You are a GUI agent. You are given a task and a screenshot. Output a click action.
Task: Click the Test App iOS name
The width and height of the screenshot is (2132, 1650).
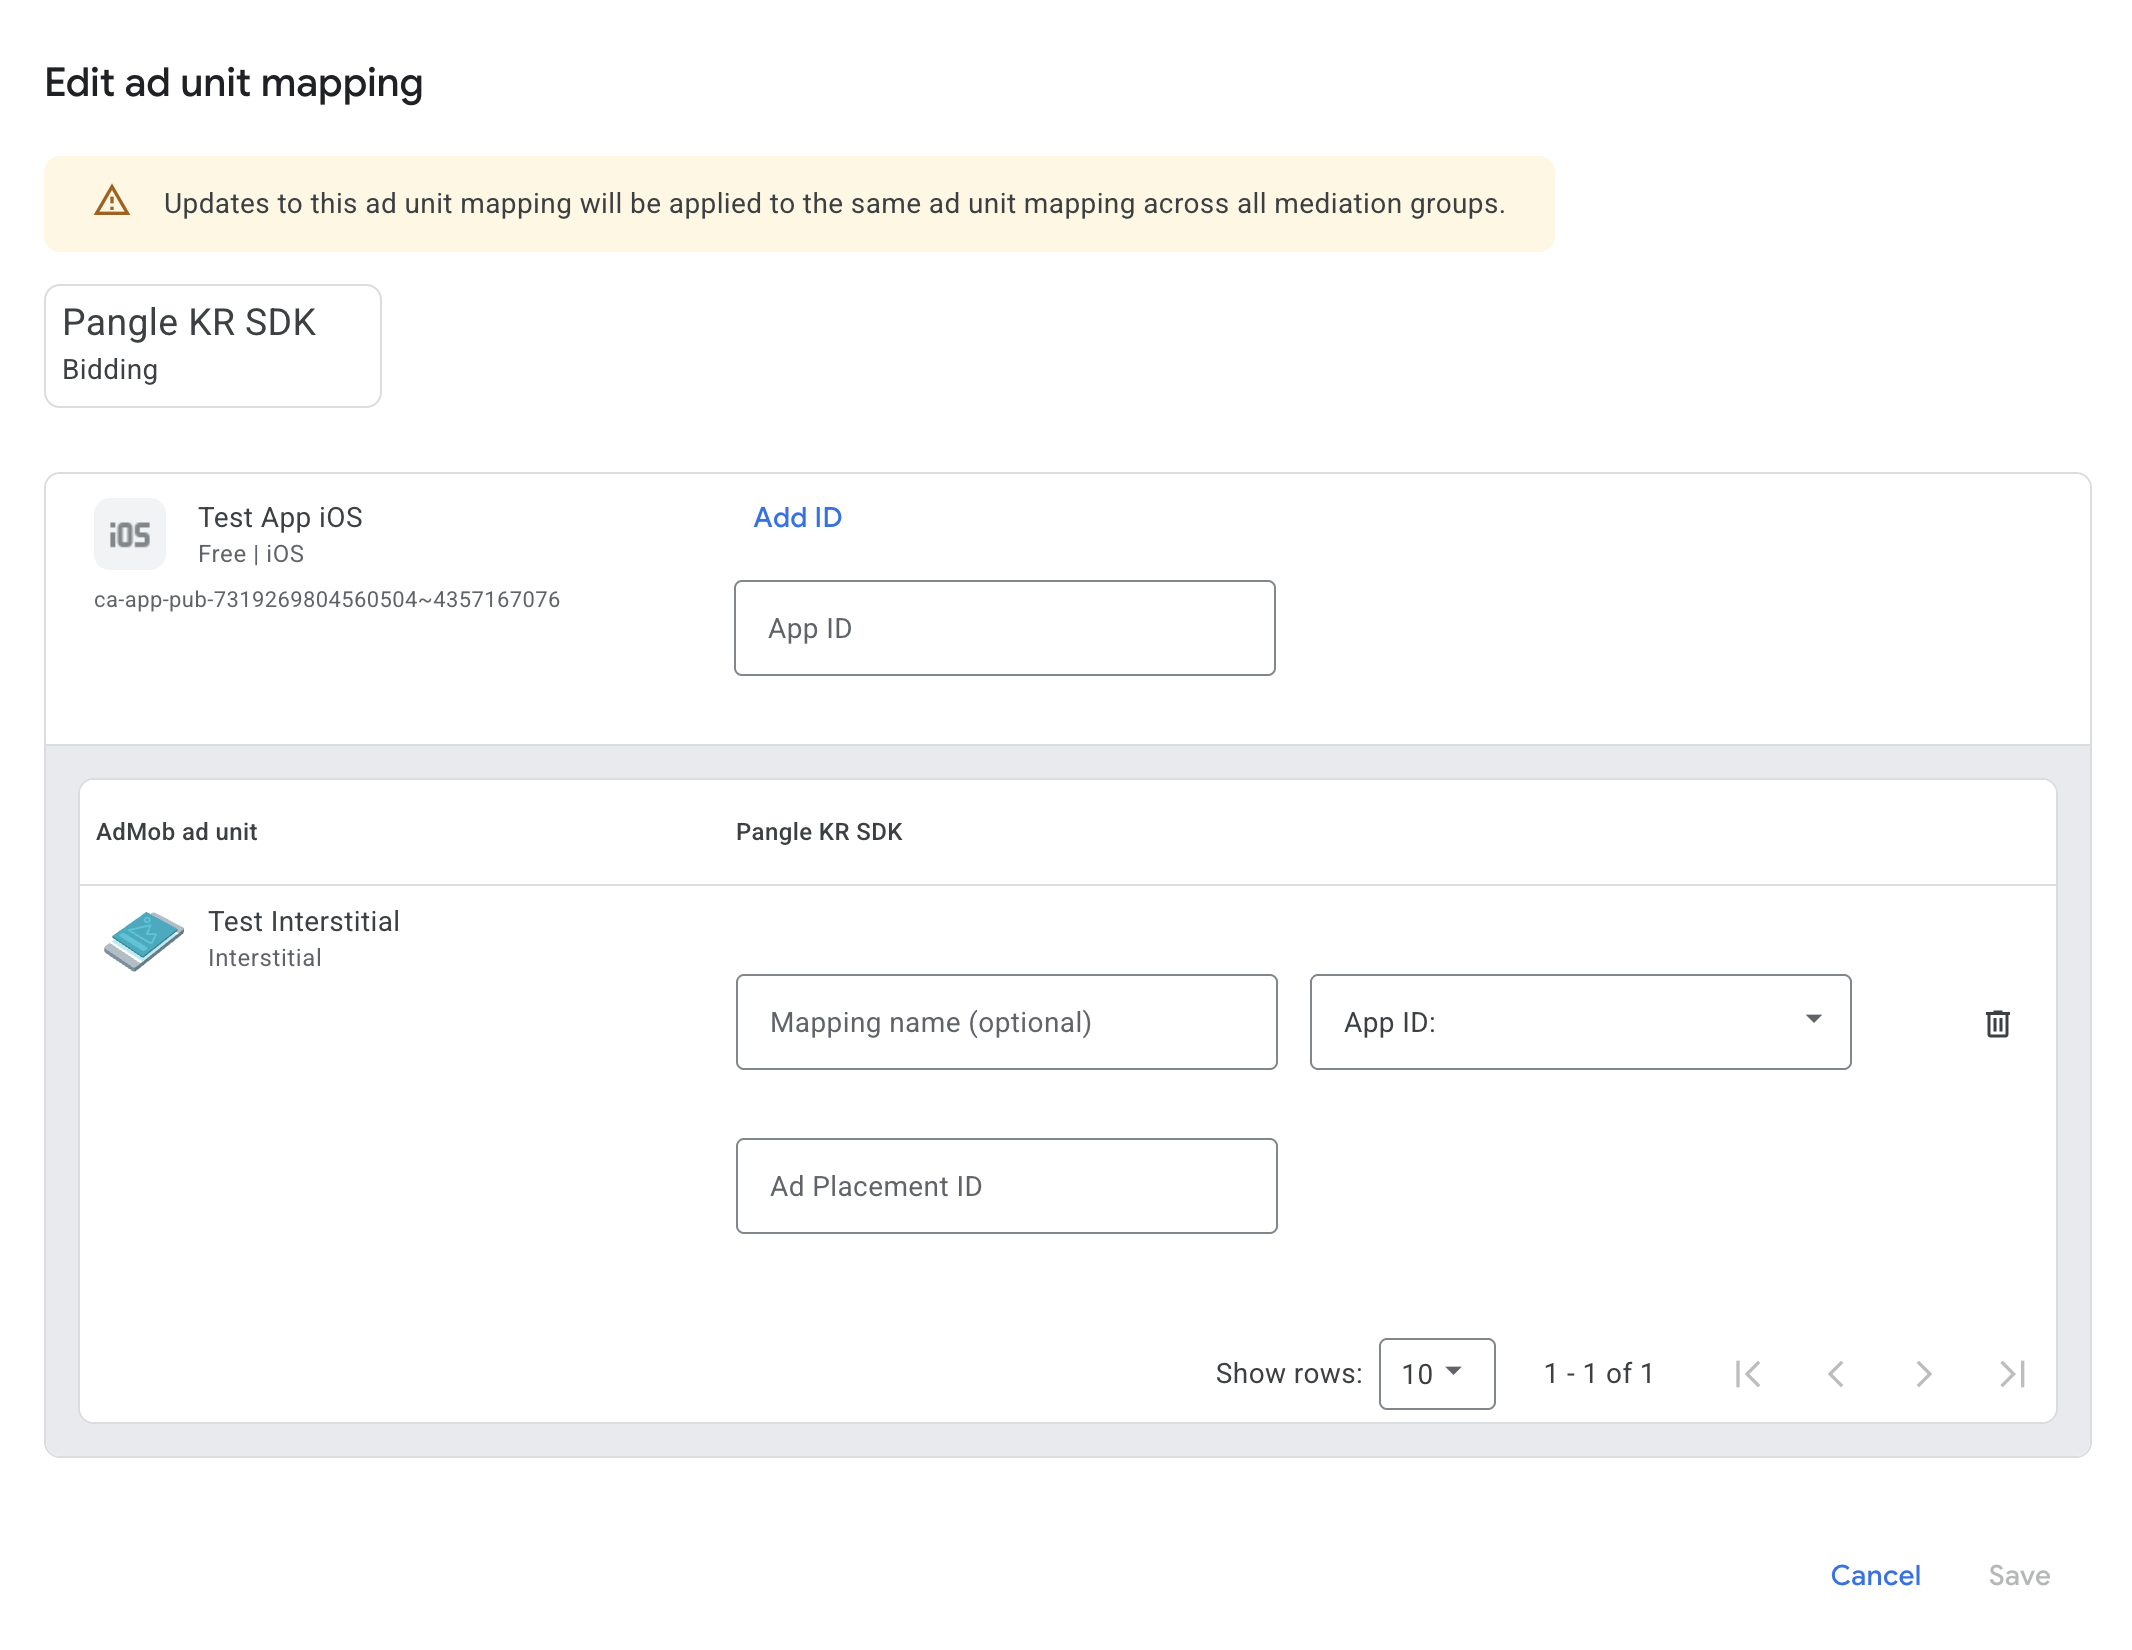280,517
